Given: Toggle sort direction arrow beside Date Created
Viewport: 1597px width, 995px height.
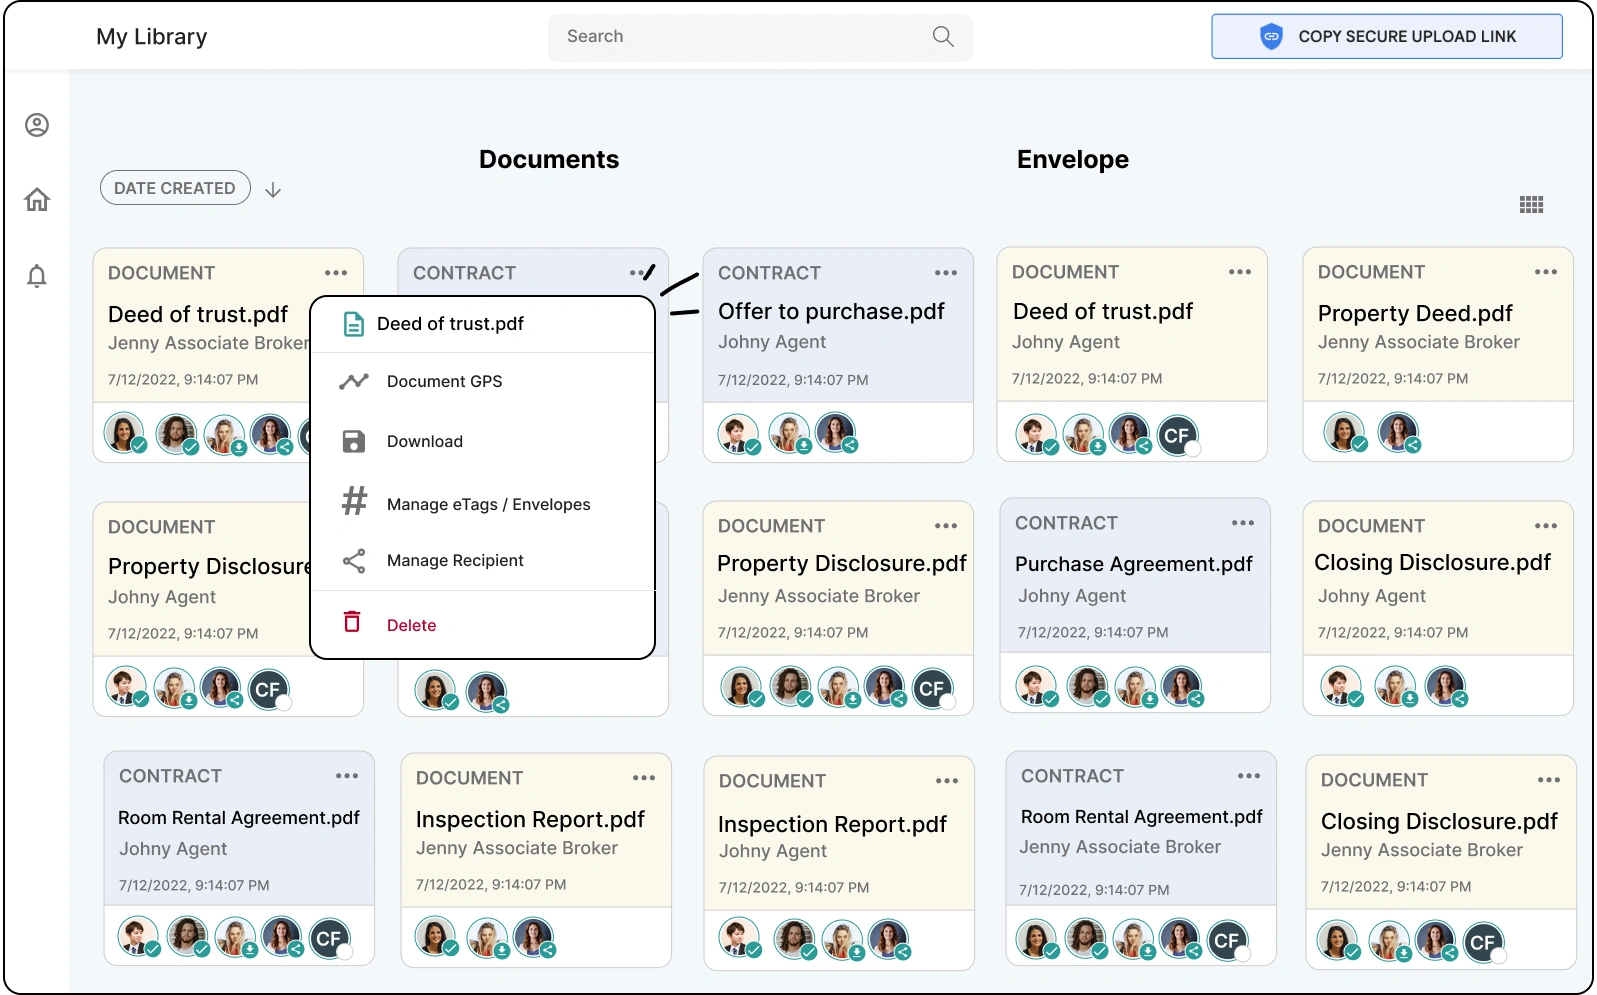Looking at the screenshot, I should coord(273,190).
